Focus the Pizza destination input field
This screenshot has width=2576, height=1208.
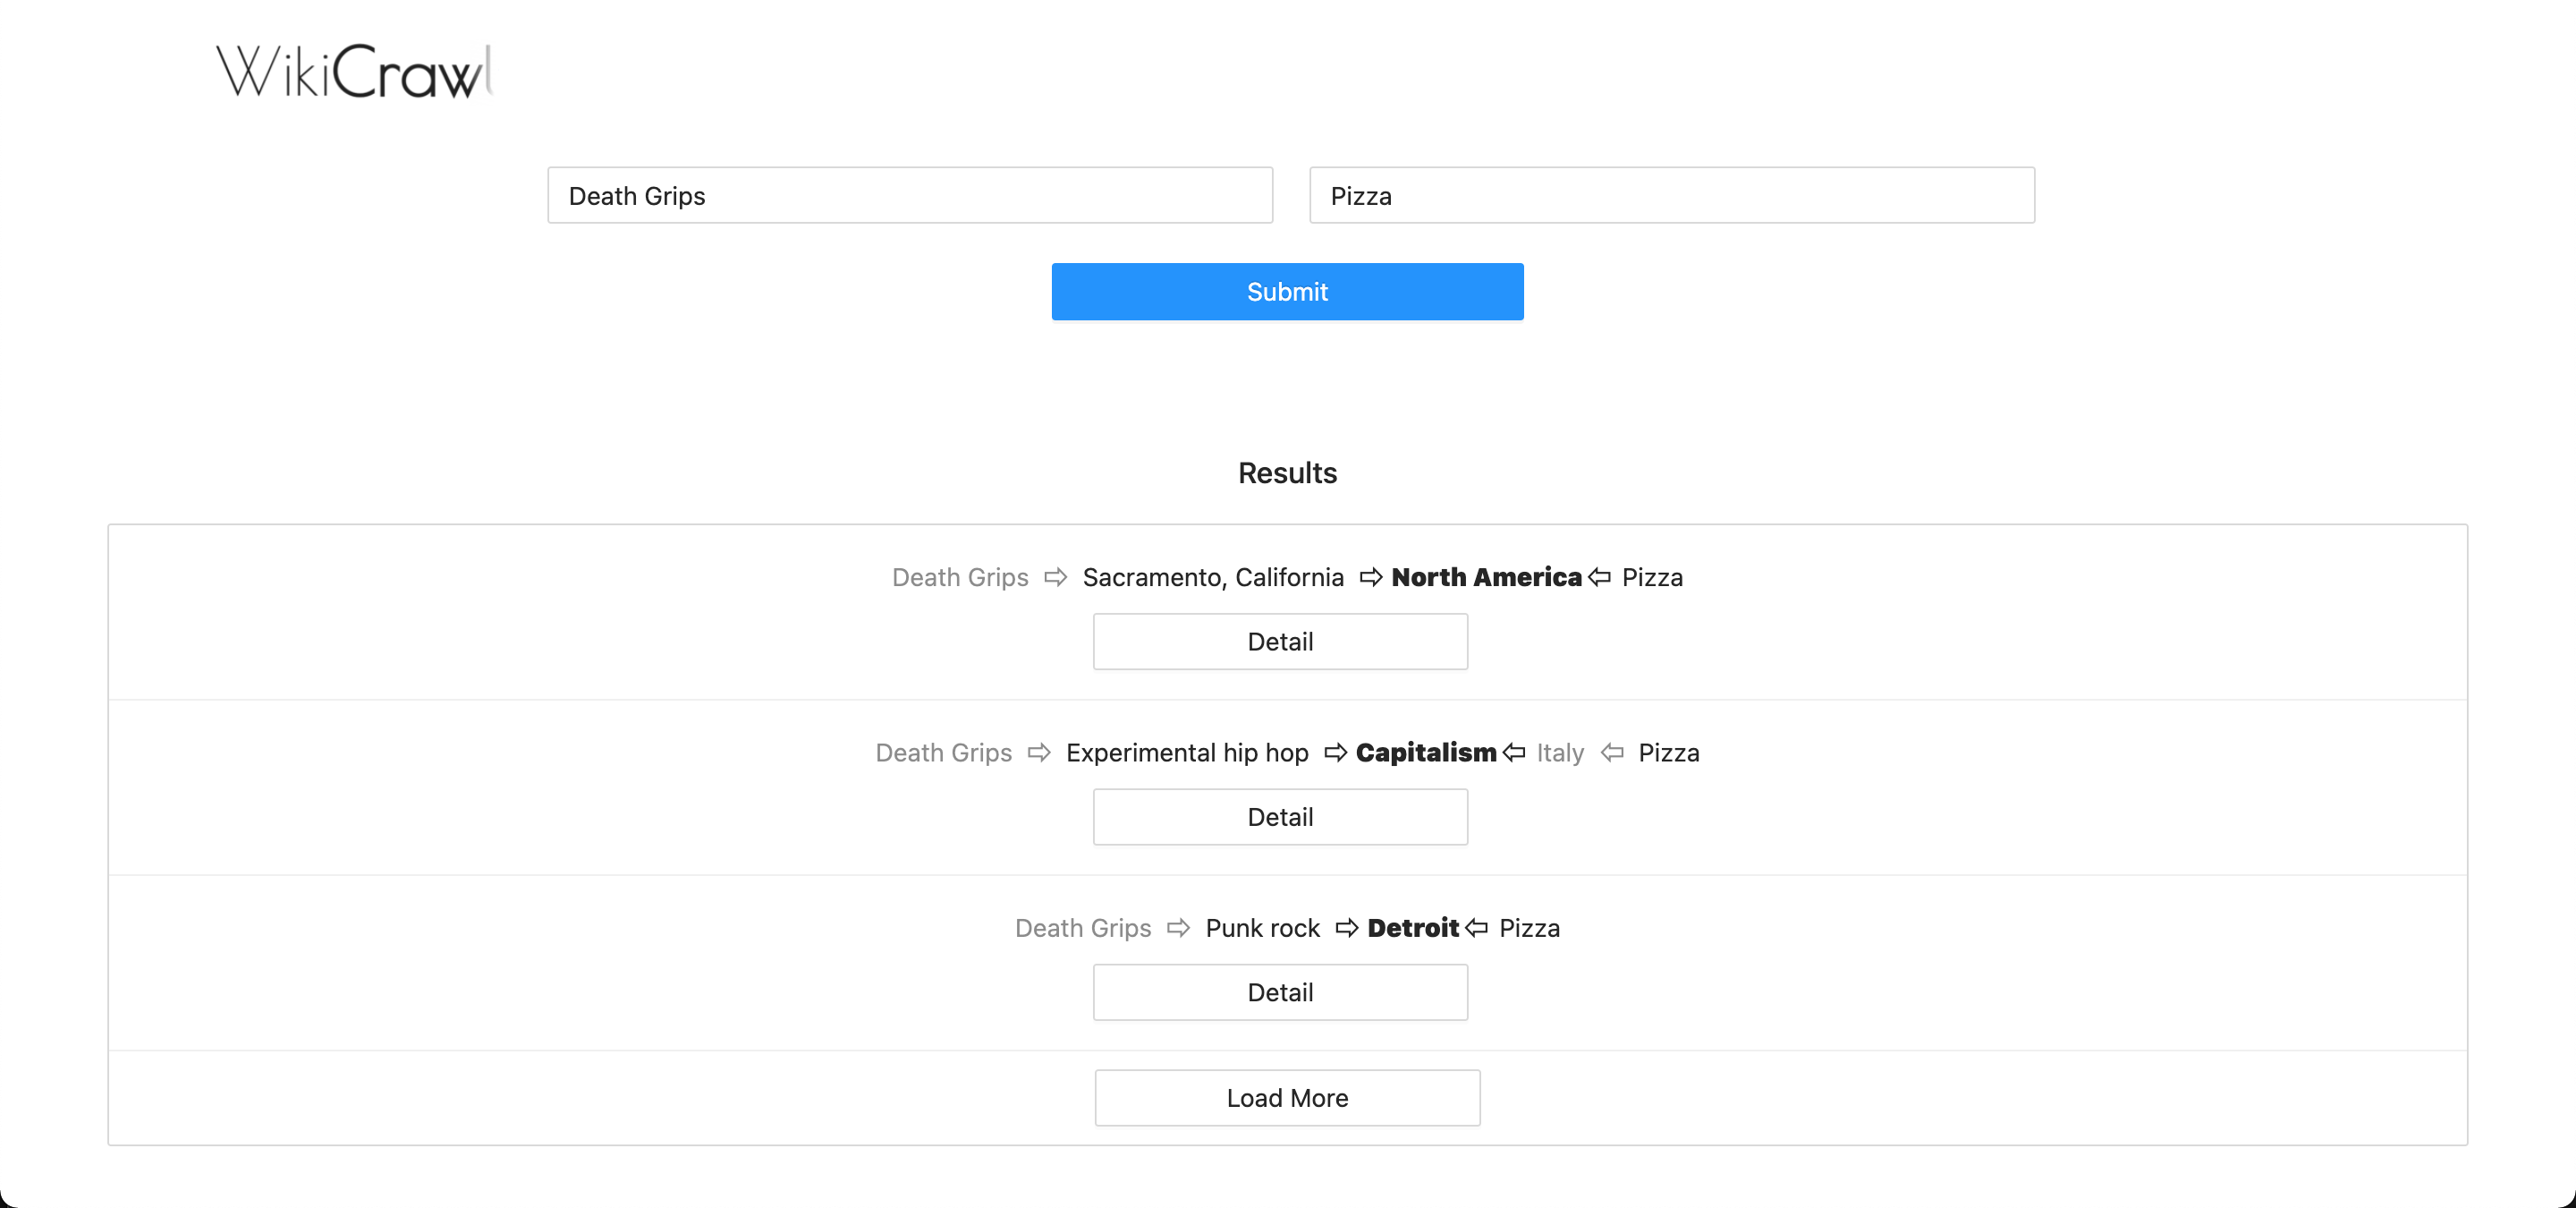1672,195
